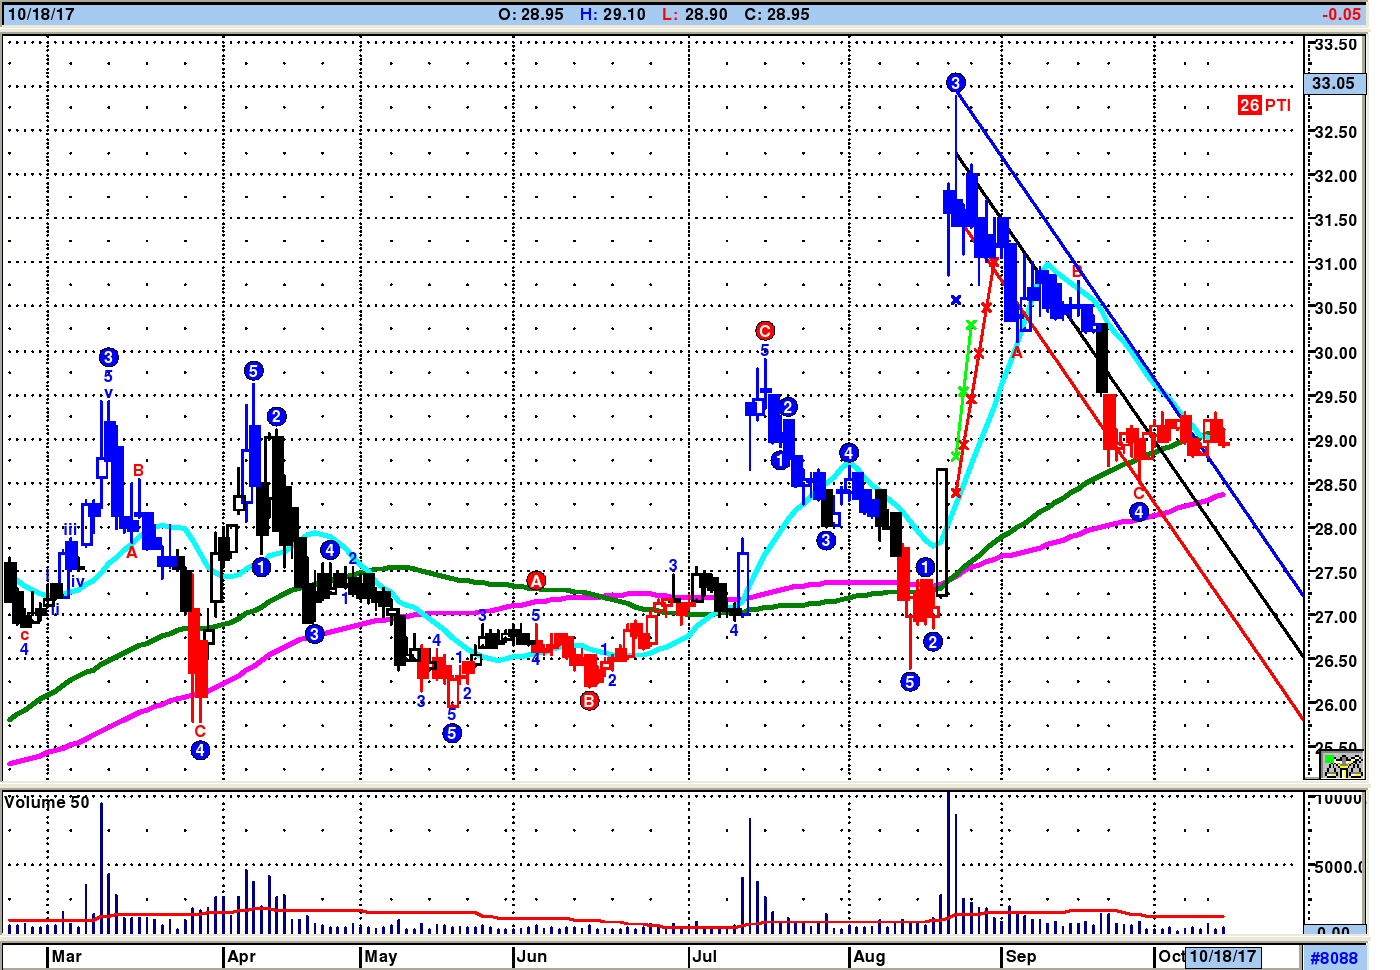Click the red circled C wave label in July
The height and width of the screenshot is (970, 1400).
pos(765,331)
